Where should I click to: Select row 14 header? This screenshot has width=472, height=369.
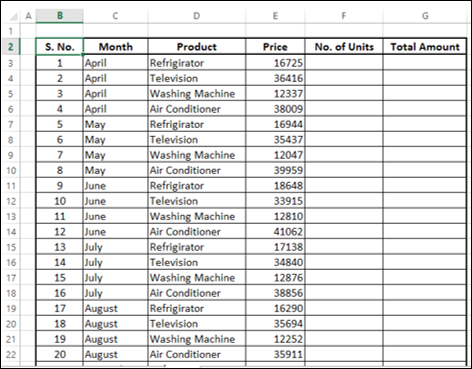click(10, 232)
